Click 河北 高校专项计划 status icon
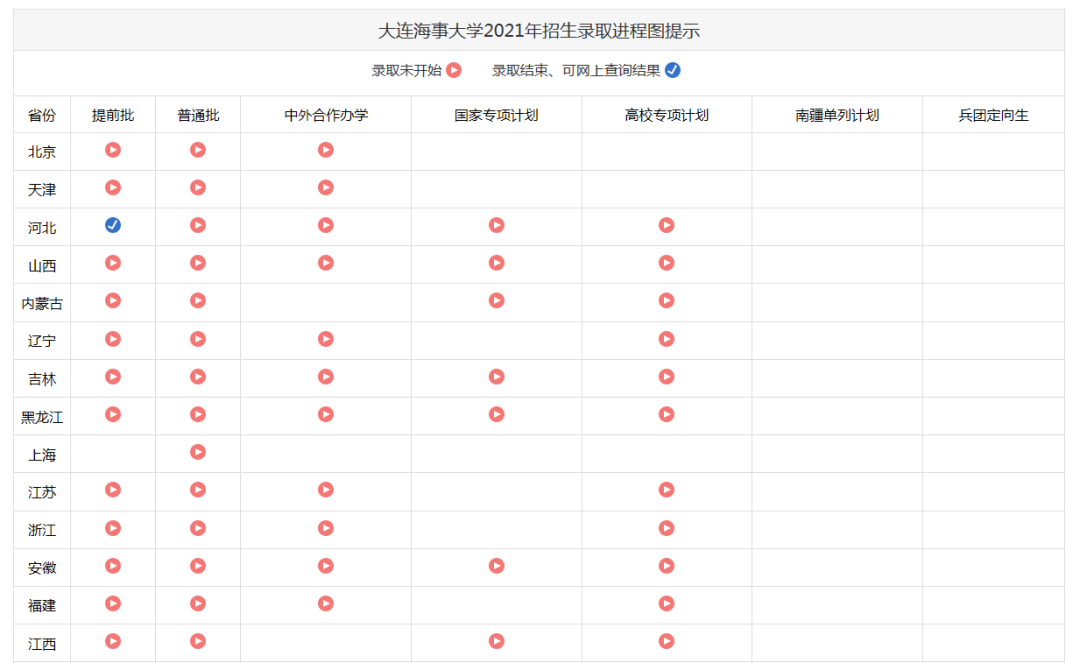1080x663 pixels. tap(666, 225)
